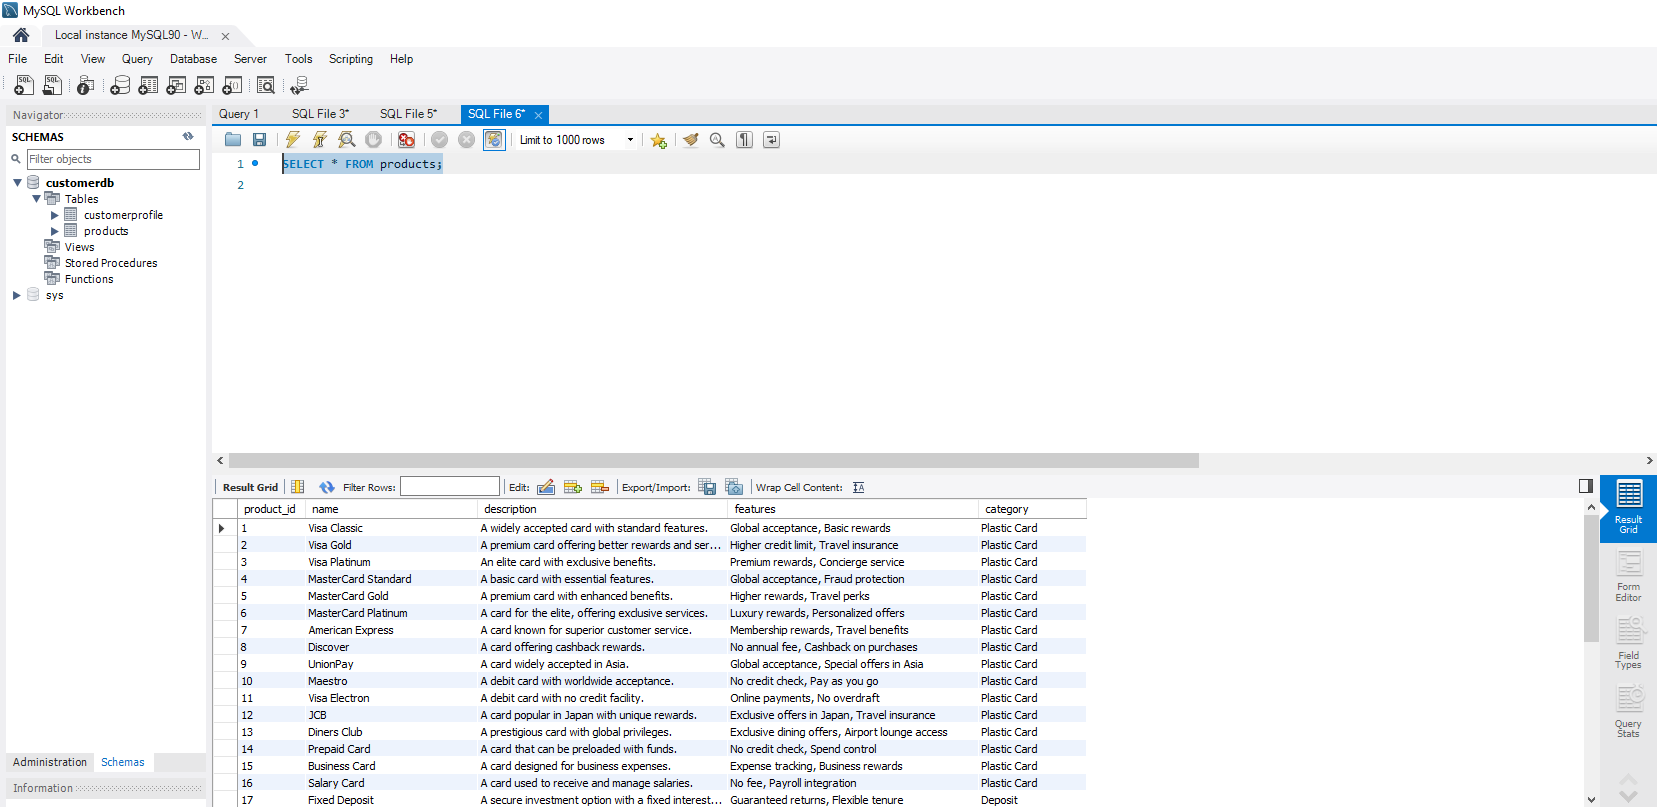1657x807 pixels.
Task: Reset all sorting in the result grid
Action: click(298, 487)
